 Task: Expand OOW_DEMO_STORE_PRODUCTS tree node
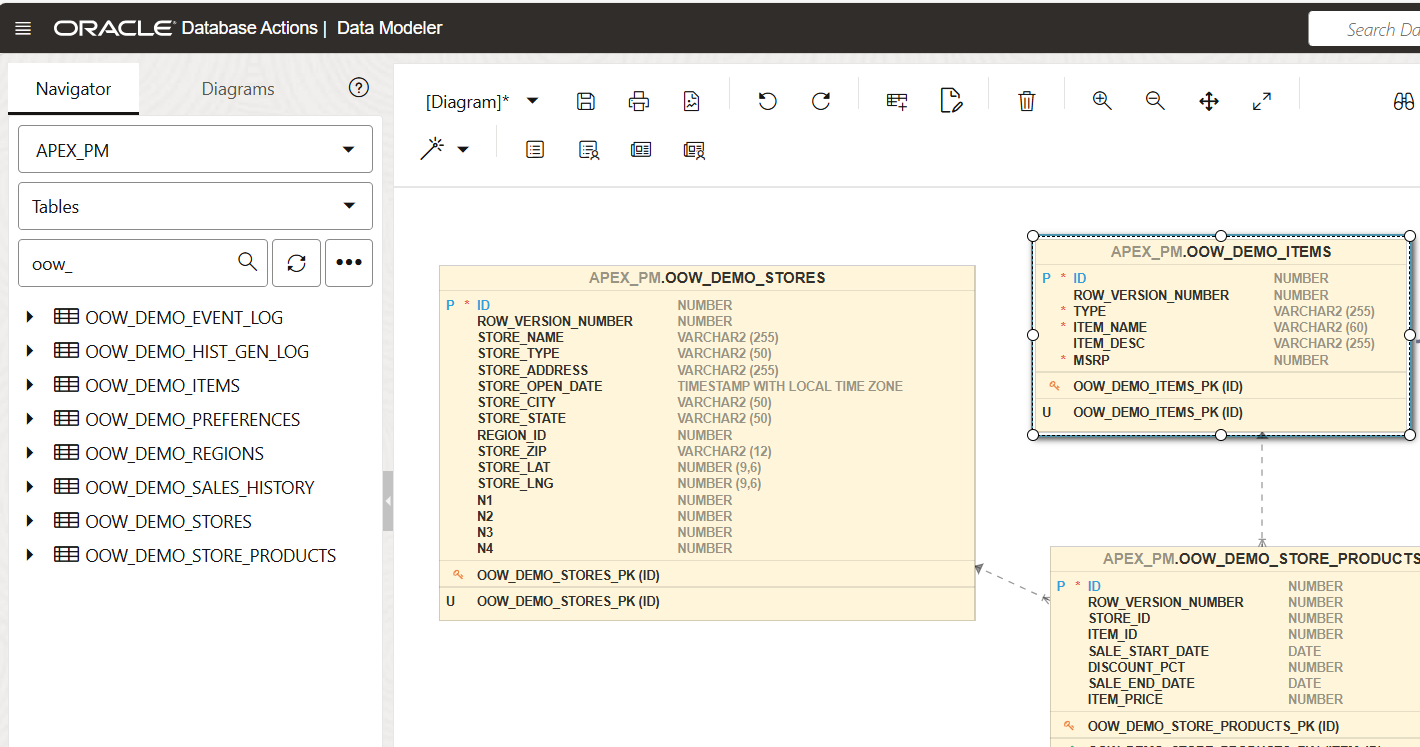point(30,555)
